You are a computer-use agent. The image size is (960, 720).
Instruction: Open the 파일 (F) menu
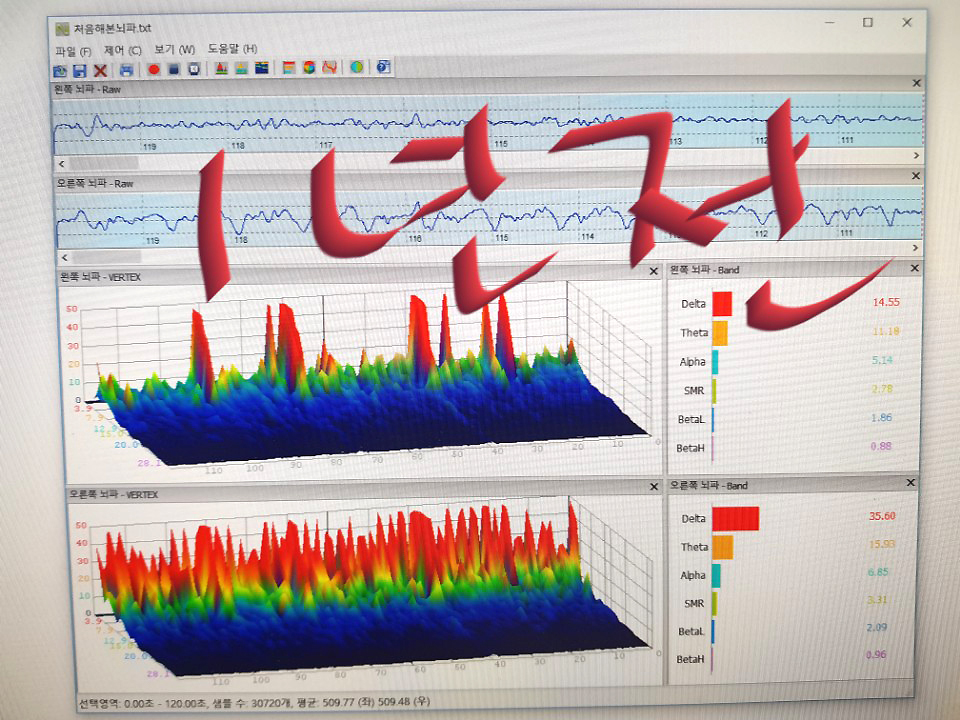coord(73,49)
